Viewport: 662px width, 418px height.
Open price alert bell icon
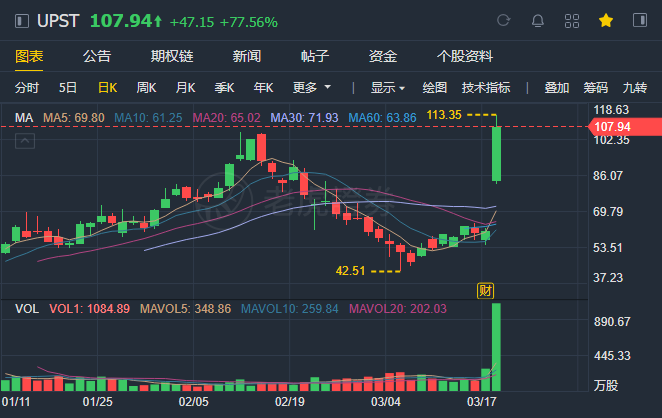coord(537,20)
